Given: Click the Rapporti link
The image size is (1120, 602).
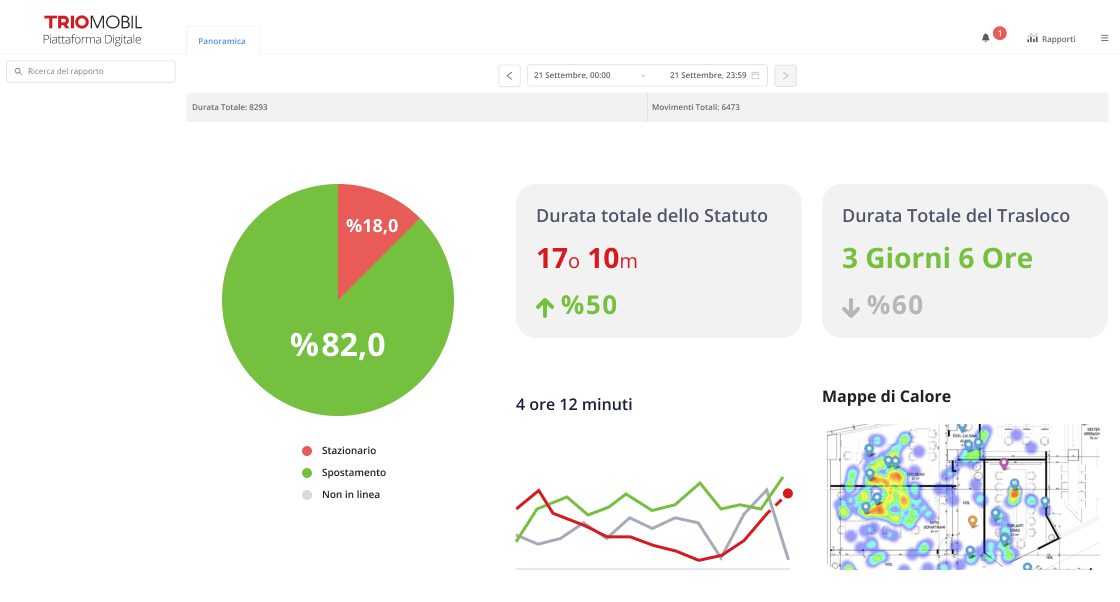Looking at the screenshot, I should pyautogui.click(x=1059, y=39).
